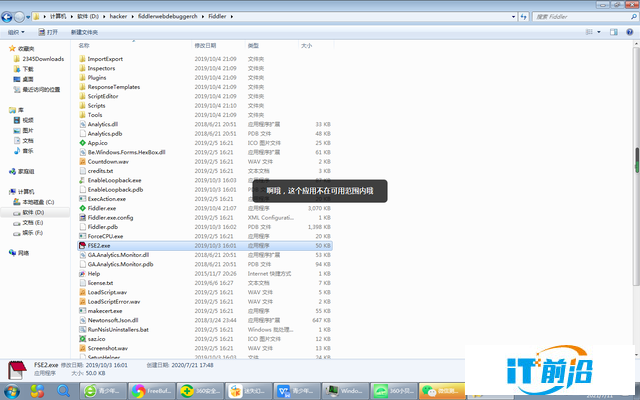
Task: Select the Scripts folder icon
Action: 82,106
